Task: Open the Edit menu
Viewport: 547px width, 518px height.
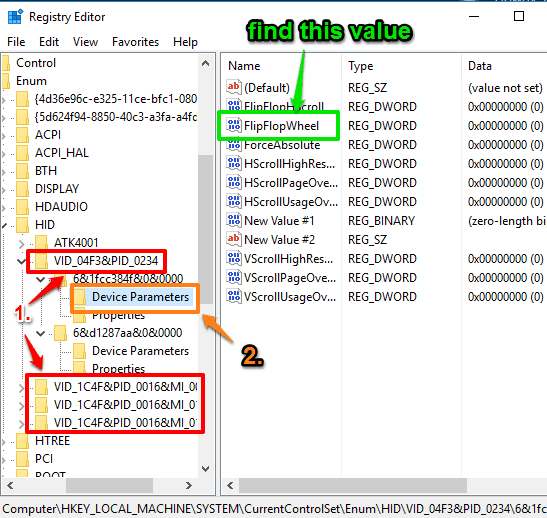Action: click(x=49, y=42)
